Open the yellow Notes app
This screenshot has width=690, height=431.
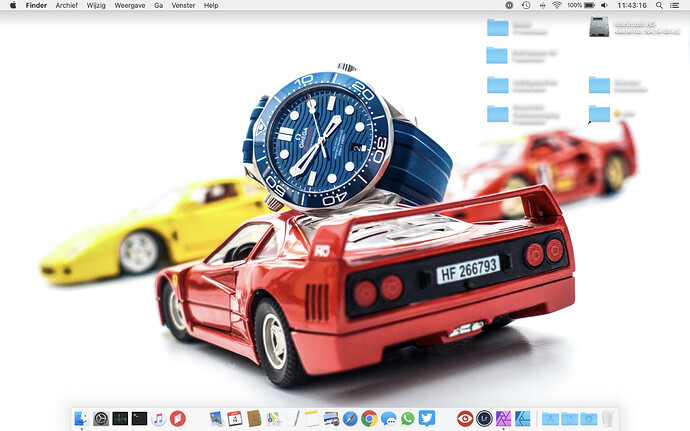[312, 418]
